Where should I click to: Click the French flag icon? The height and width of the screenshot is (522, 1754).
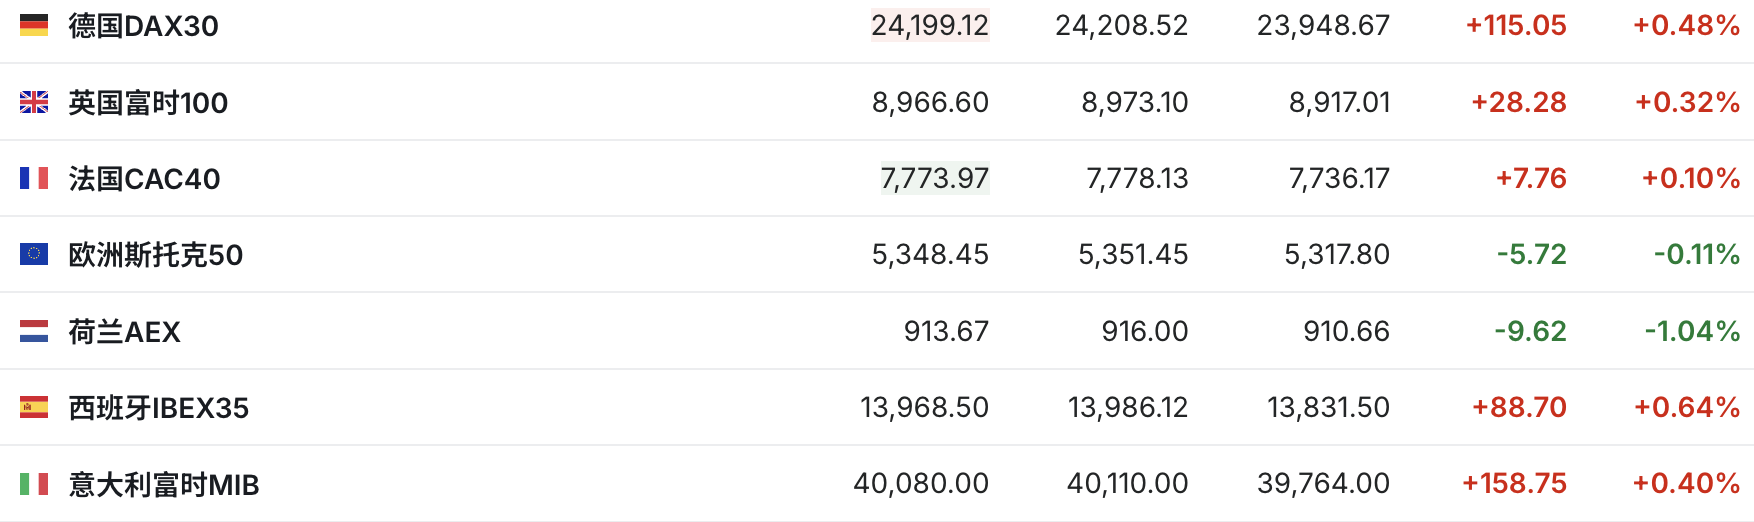tap(34, 178)
